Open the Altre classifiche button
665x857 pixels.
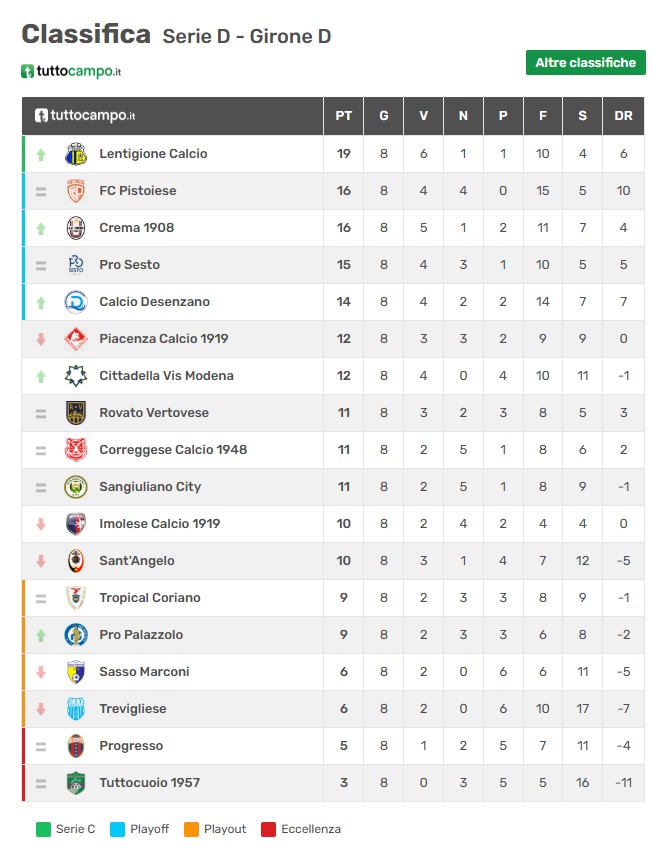pyautogui.click(x=586, y=62)
